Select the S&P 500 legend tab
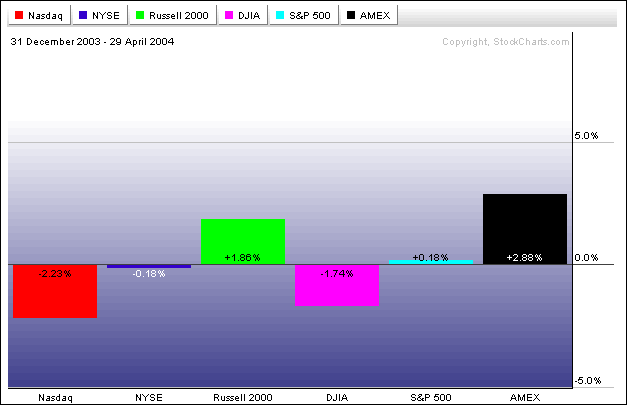The image size is (627, 405). (304, 15)
